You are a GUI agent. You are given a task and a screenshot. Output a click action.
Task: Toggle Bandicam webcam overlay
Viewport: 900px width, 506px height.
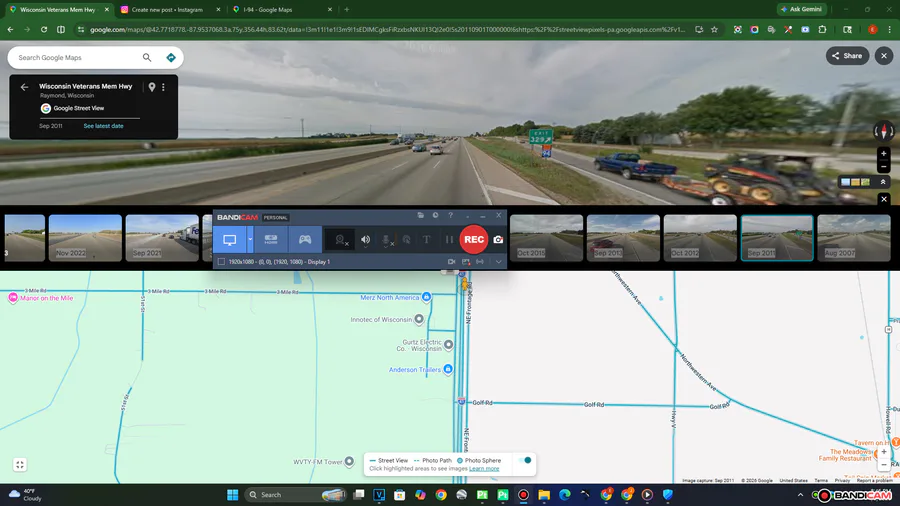[x=341, y=240]
